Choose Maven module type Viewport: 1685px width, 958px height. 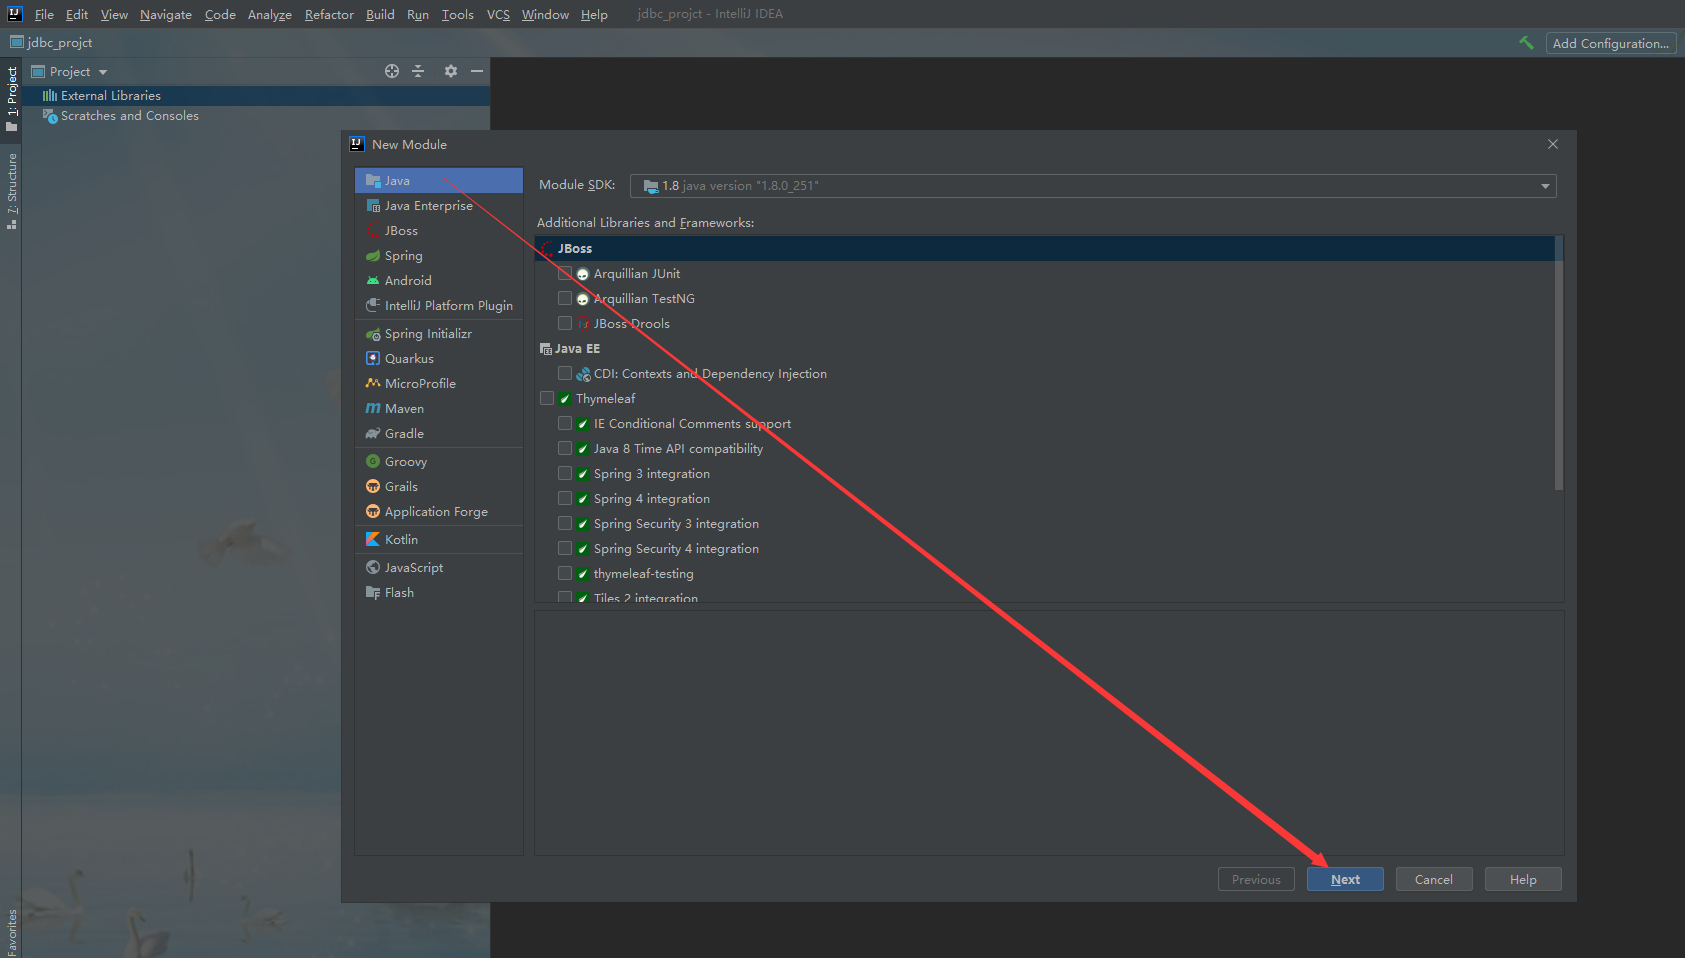click(439, 409)
